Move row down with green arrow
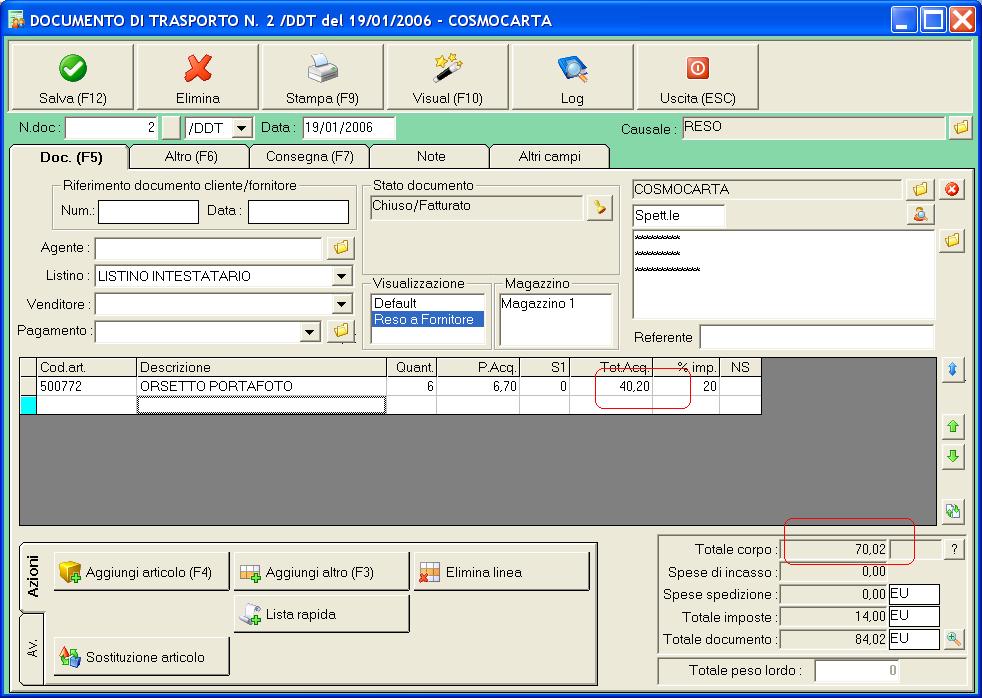Image resolution: width=982 pixels, height=698 pixels. (953, 456)
